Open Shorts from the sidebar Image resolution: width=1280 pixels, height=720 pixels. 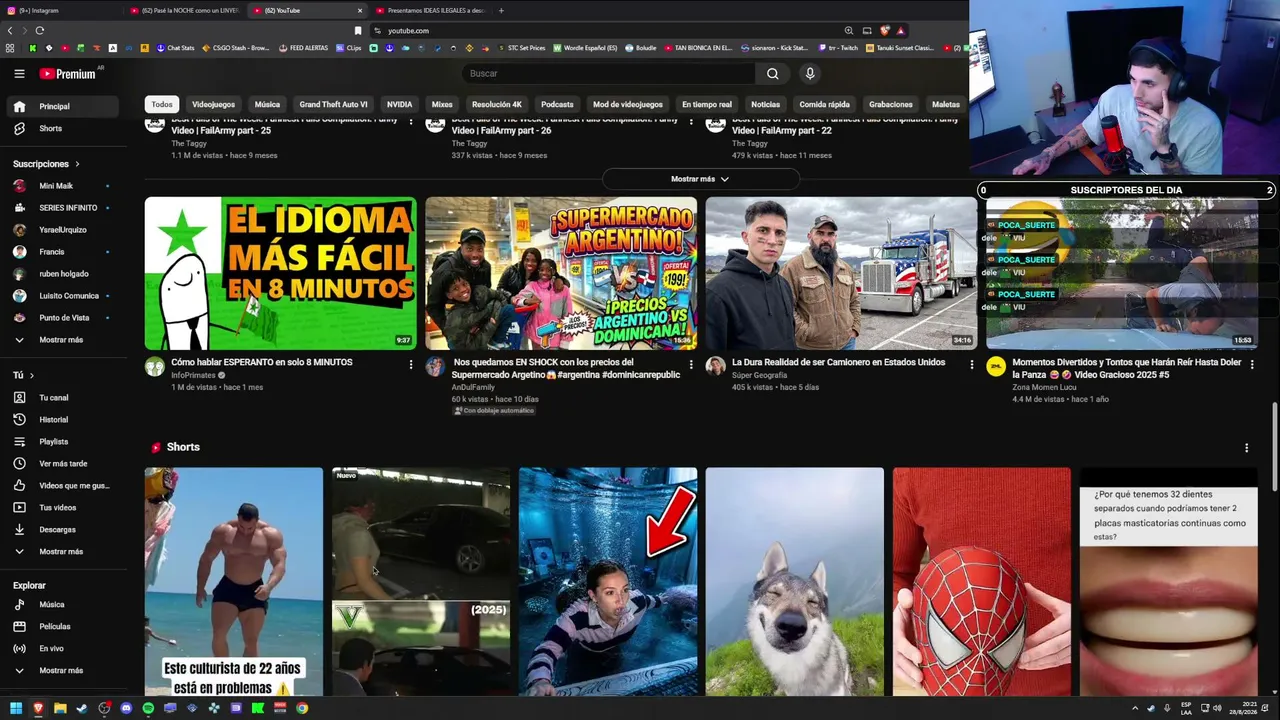50,129
